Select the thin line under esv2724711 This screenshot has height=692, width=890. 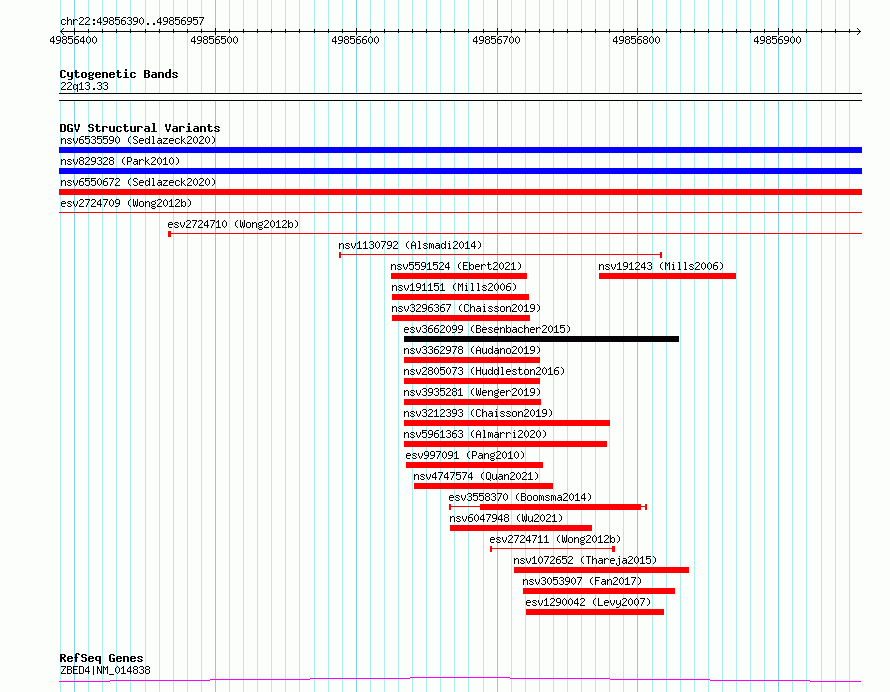pyautogui.click(x=552, y=549)
